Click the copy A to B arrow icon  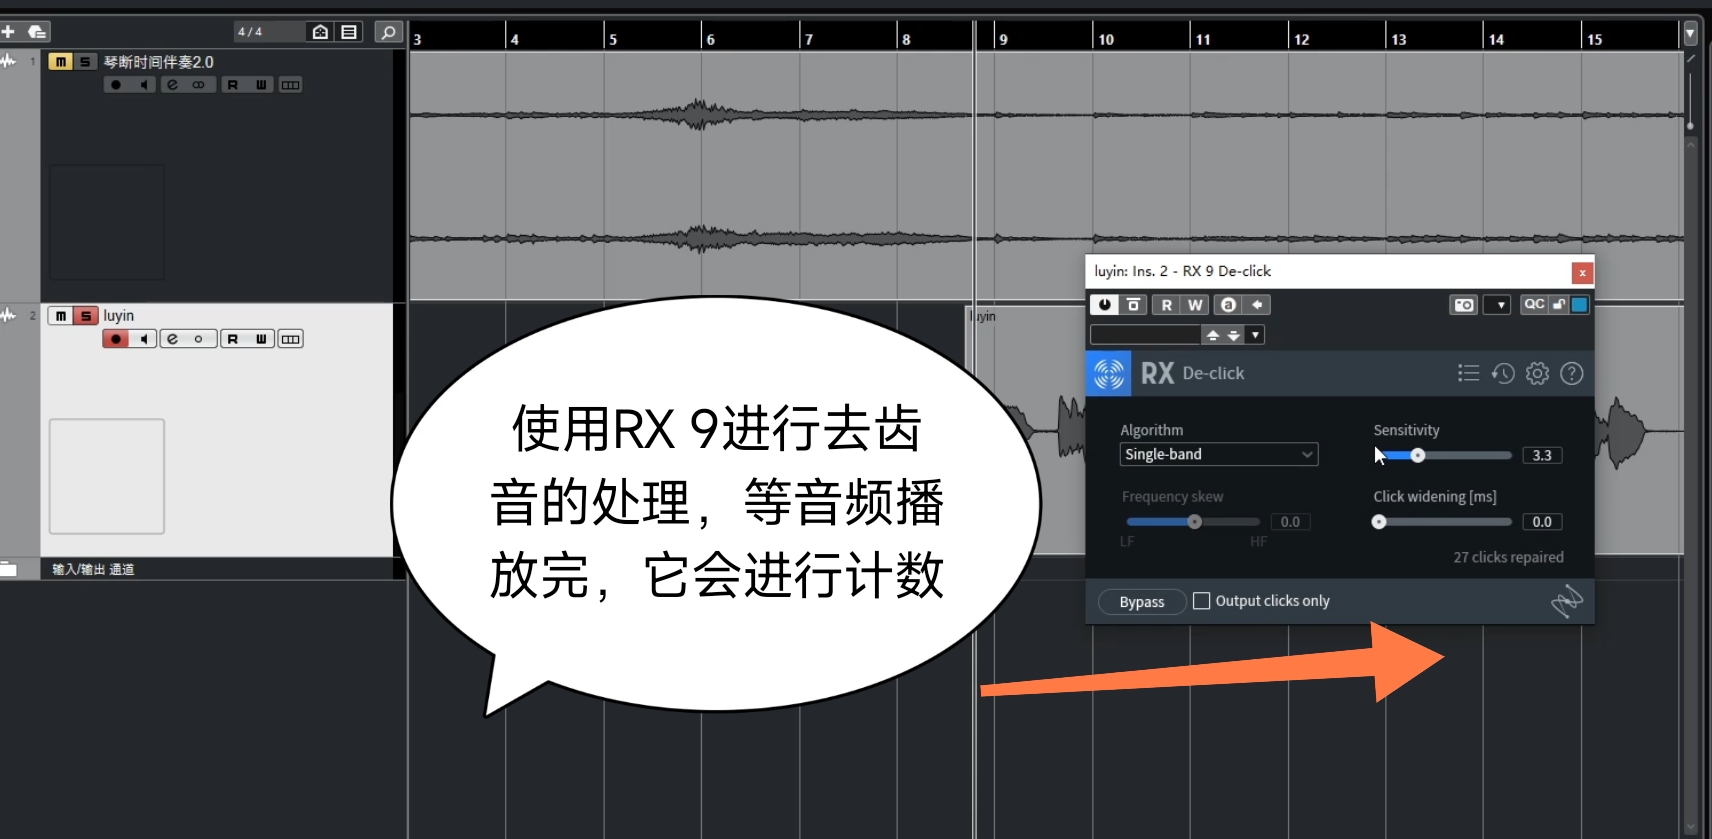[1257, 305]
